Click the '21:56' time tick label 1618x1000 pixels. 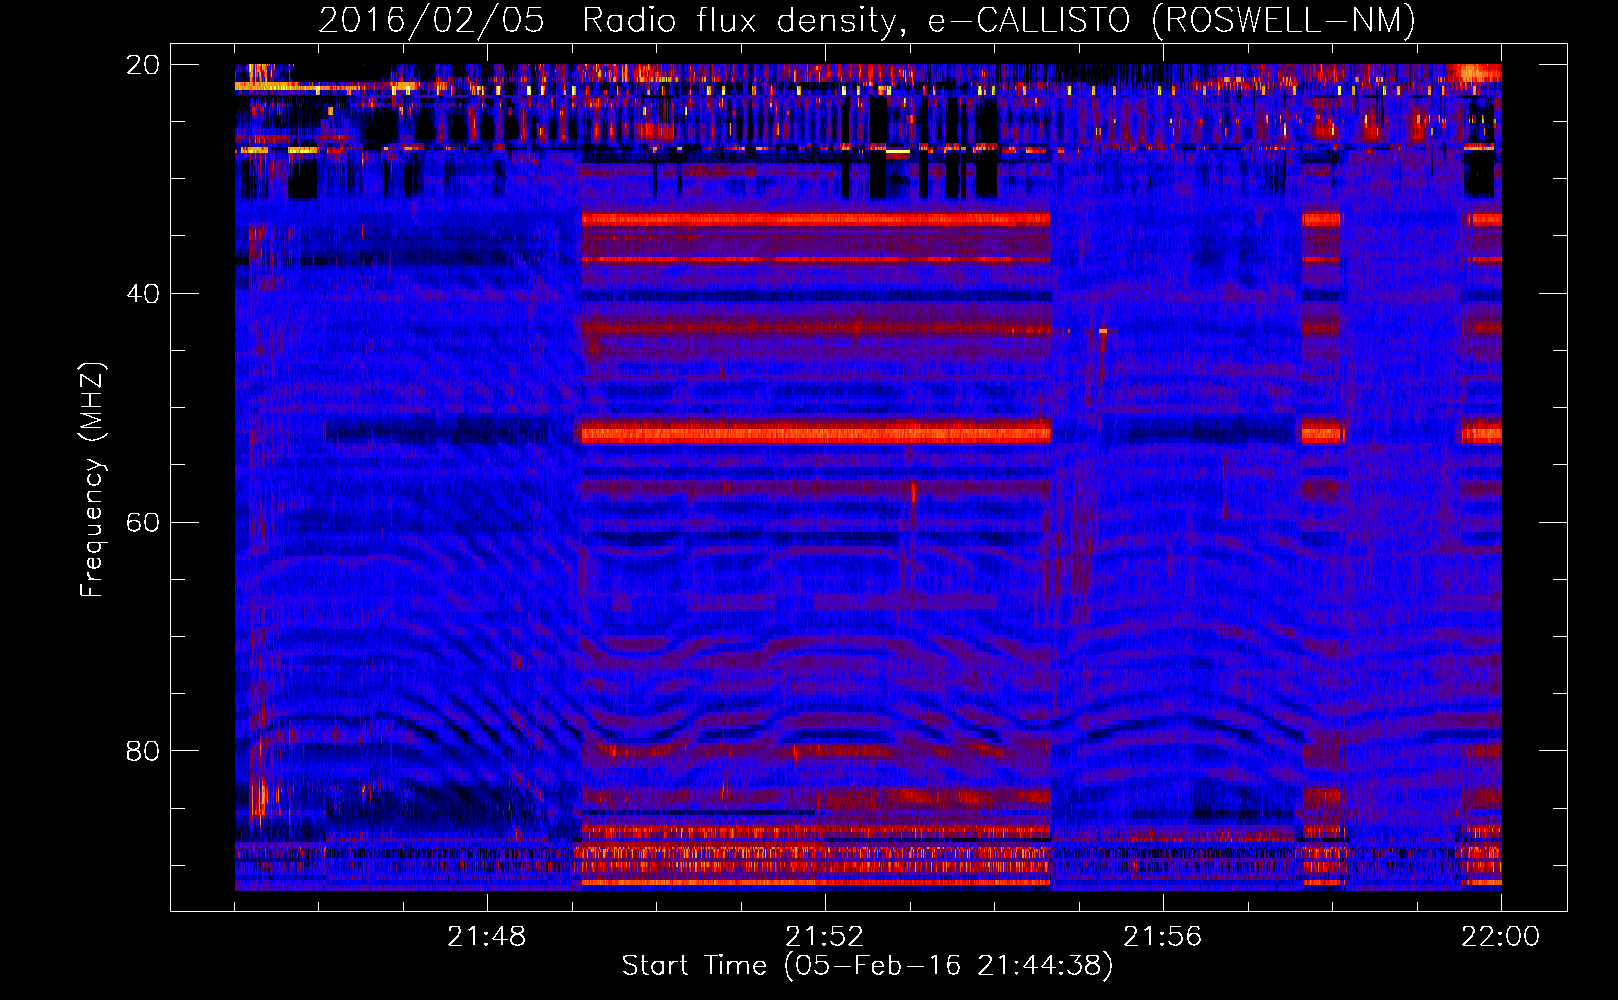point(1163,937)
